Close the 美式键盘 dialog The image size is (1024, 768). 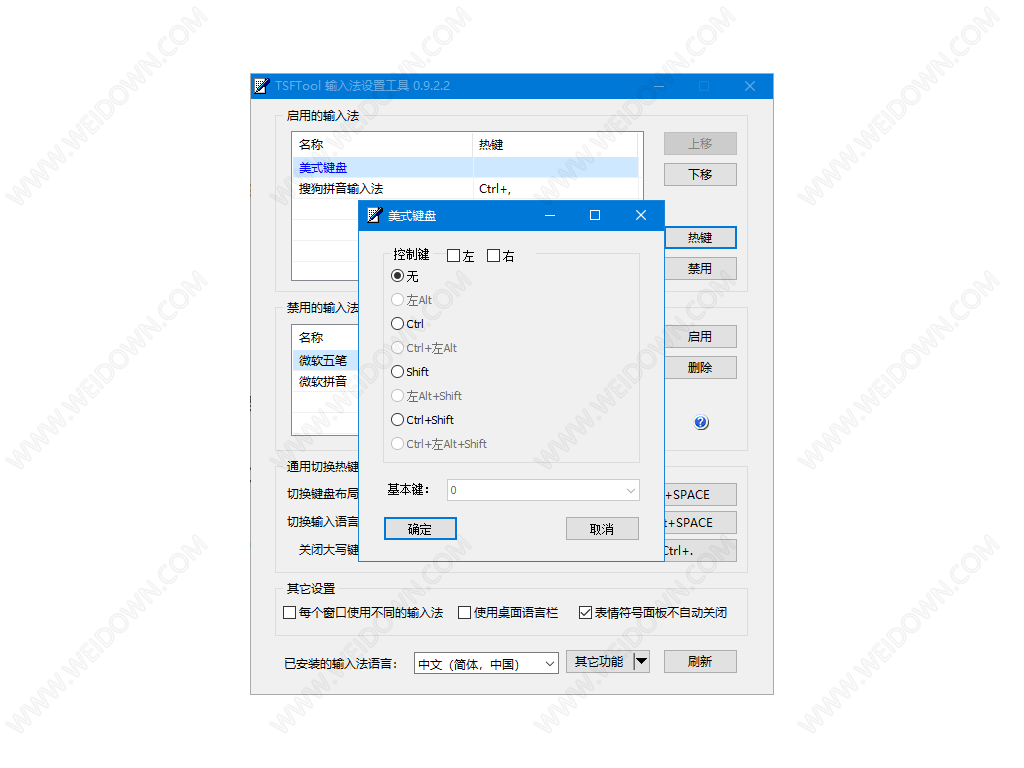(x=641, y=216)
